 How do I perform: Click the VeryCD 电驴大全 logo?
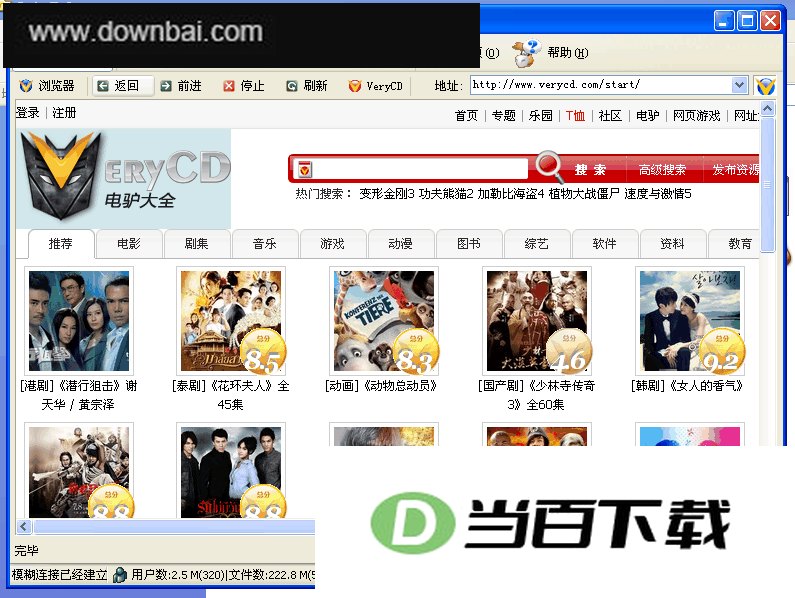pos(124,178)
